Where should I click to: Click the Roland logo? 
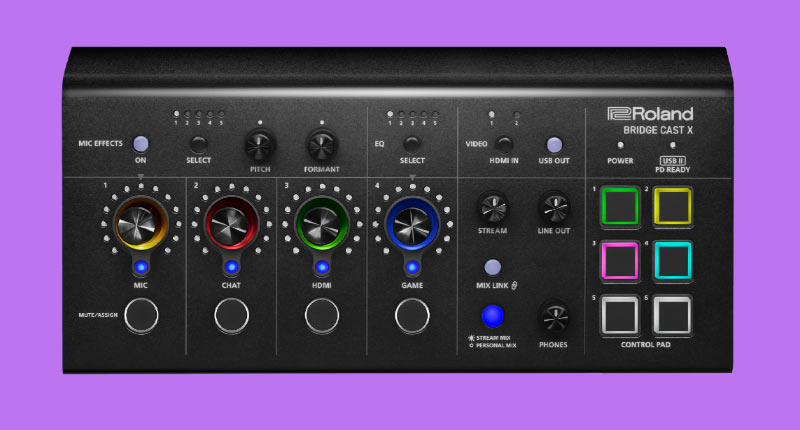pyautogui.click(x=650, y=114)
